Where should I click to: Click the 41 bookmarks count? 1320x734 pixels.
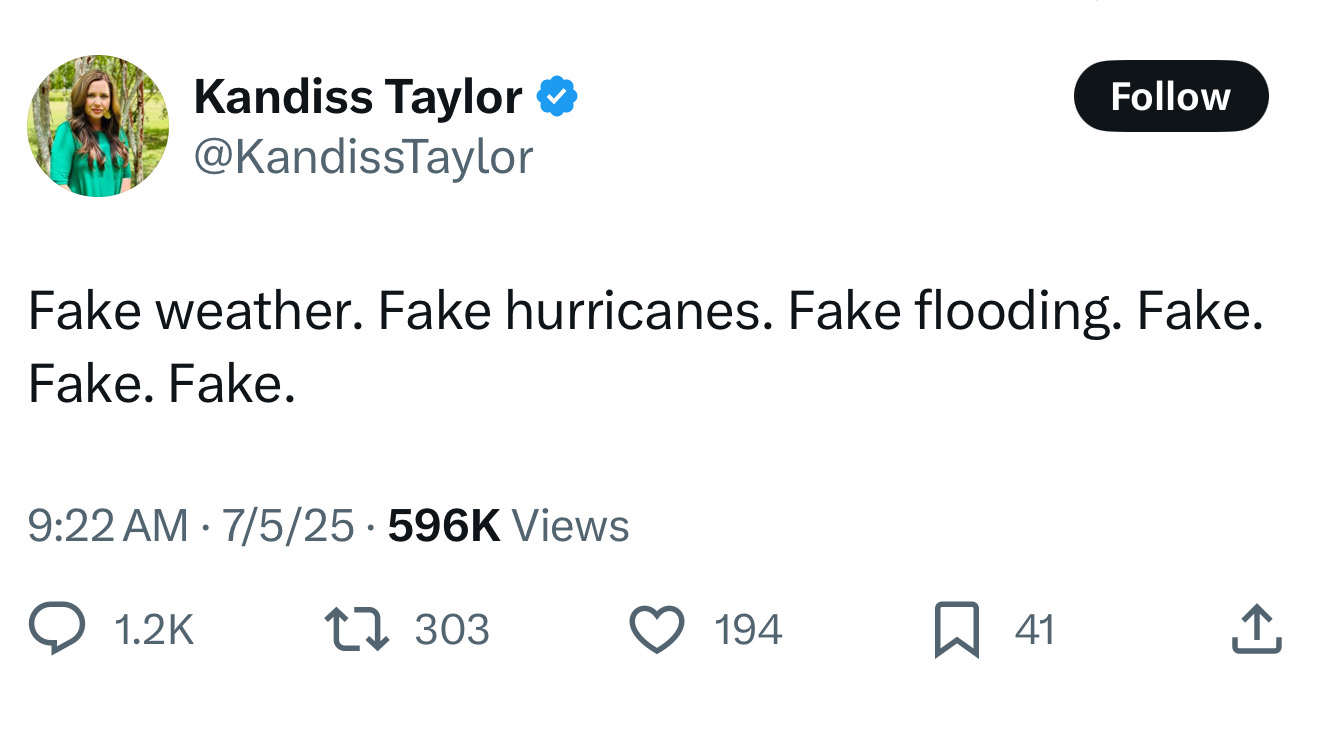coord(1034,630)
